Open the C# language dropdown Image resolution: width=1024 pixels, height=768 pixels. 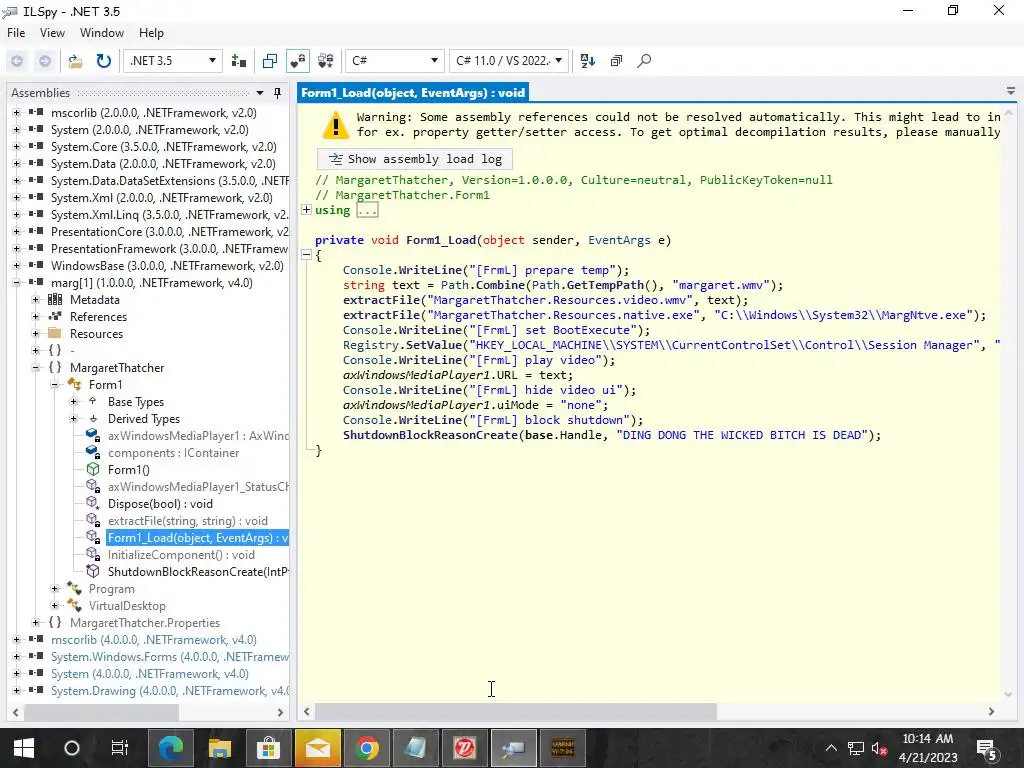click(x=394, y=61)
